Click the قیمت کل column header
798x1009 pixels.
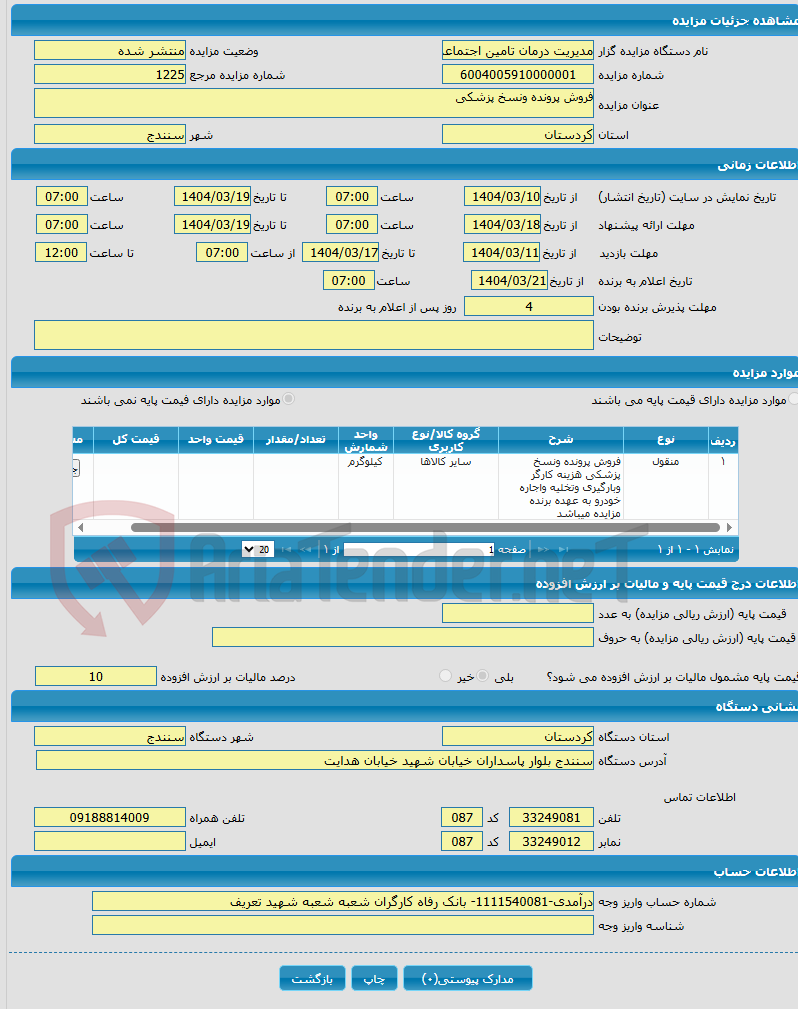click(136, 440)
